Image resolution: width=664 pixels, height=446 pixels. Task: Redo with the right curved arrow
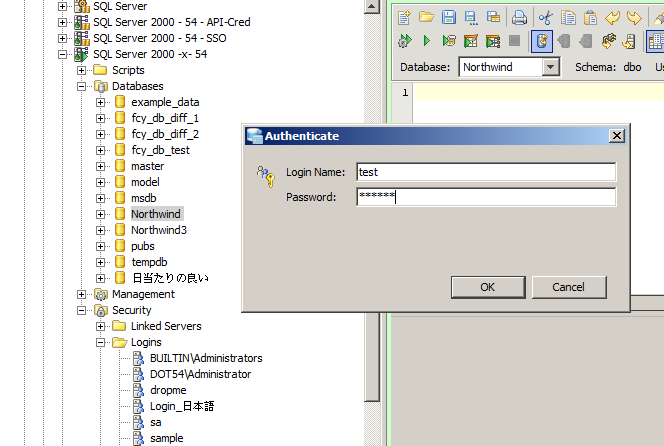tap(634, 18)
